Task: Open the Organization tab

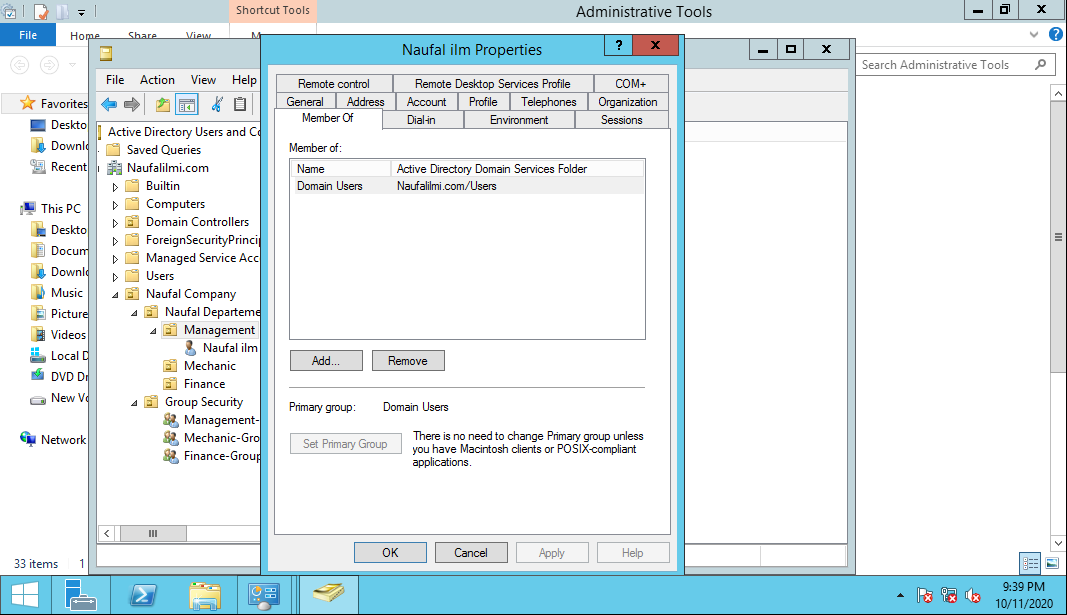Action: point(627,101)
